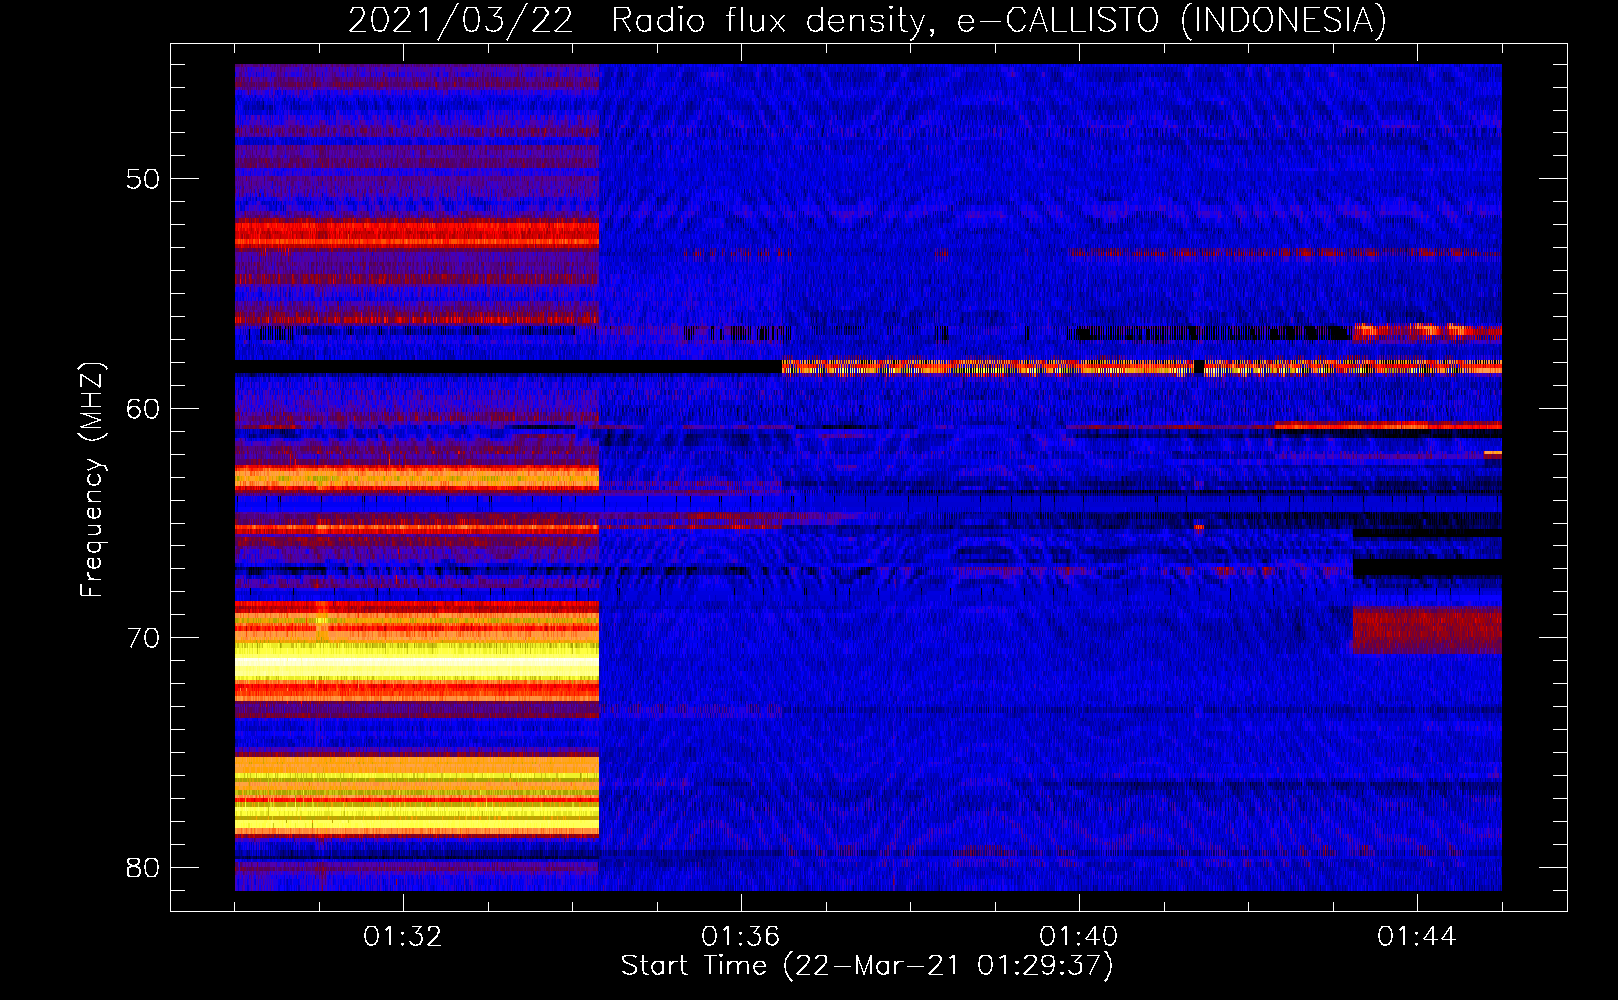Click the 'Frequency (MHZ)' axis label

91,480
